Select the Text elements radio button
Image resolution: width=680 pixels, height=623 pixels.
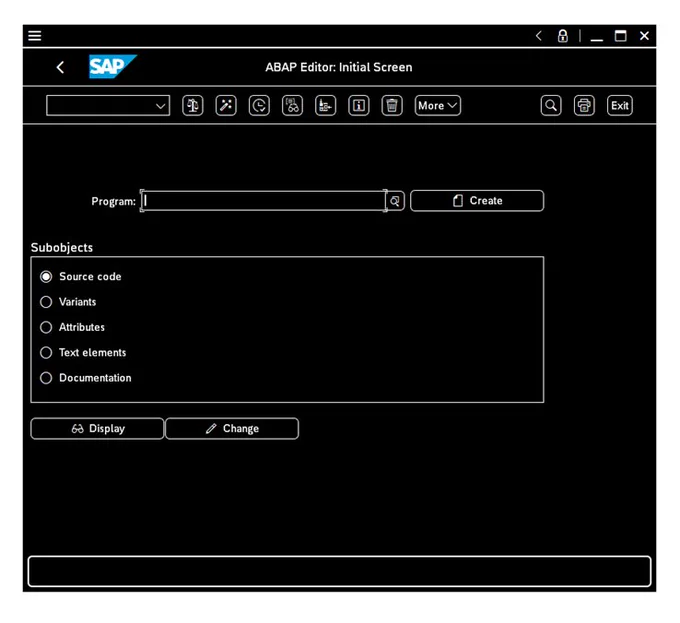click(46, 353)
